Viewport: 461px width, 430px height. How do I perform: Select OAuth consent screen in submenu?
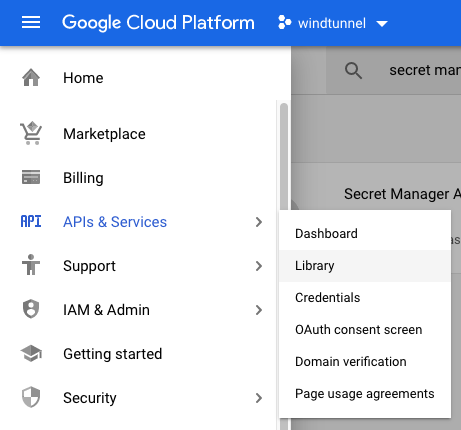click(365, 330)
